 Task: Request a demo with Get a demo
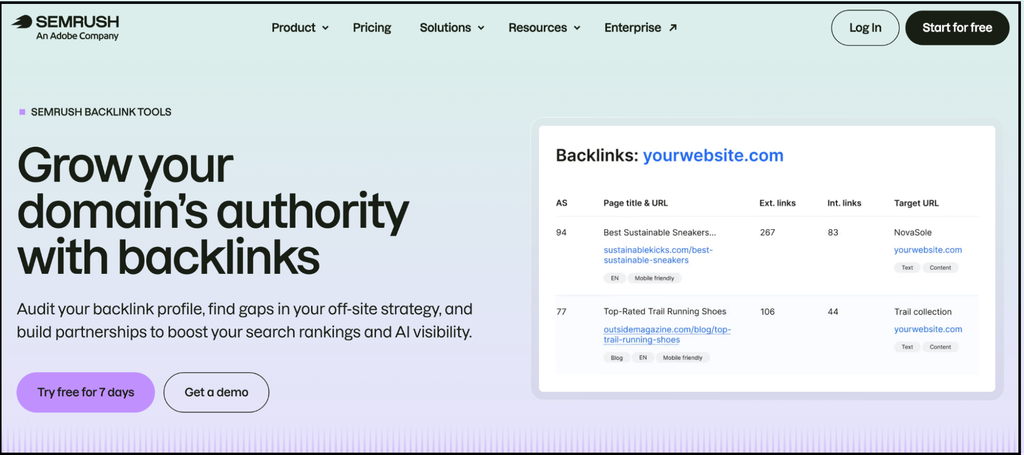click(x=216, y=392)
